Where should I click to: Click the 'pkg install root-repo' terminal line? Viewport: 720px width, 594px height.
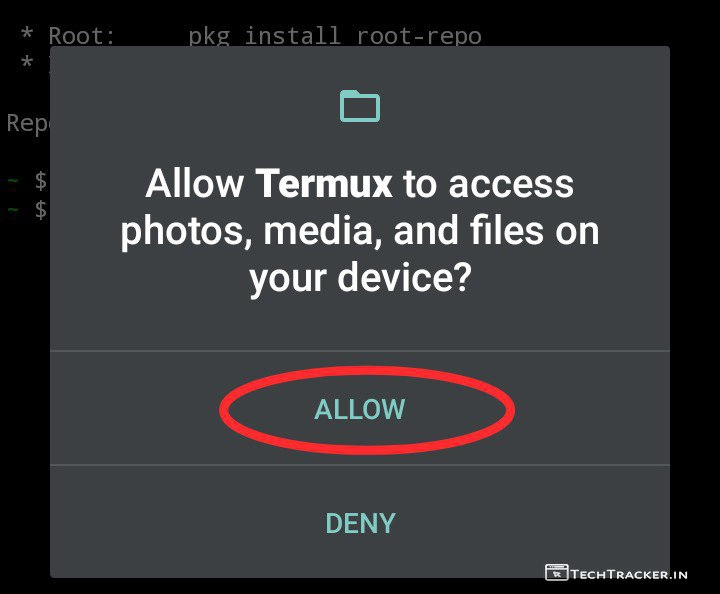[x=335, y=36]
